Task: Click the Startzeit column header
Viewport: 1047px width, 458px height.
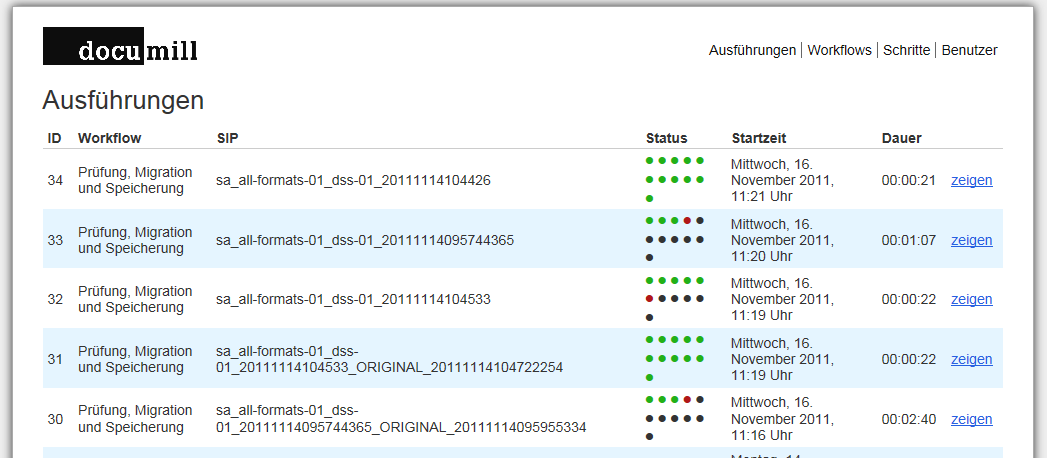Action: [x=759, y=138]
